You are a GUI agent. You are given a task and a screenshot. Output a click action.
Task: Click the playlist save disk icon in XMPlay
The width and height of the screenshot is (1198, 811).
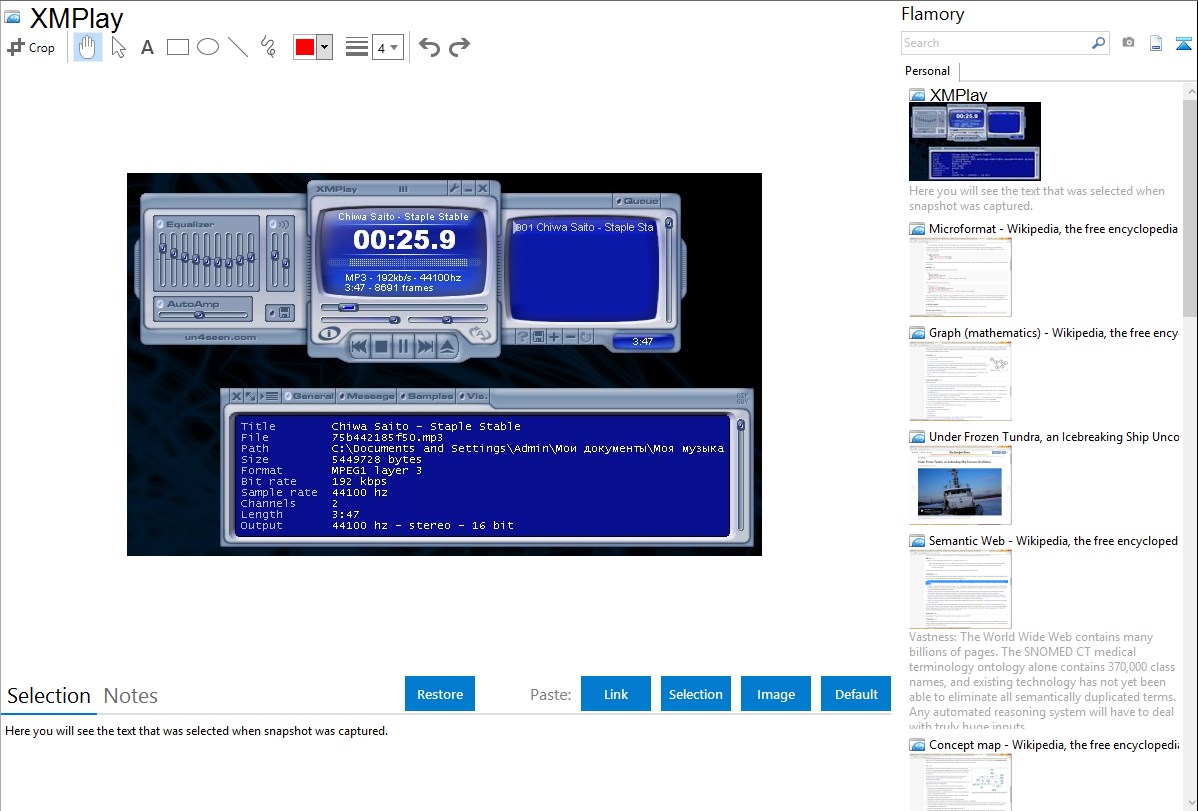(x=539, y=336)
